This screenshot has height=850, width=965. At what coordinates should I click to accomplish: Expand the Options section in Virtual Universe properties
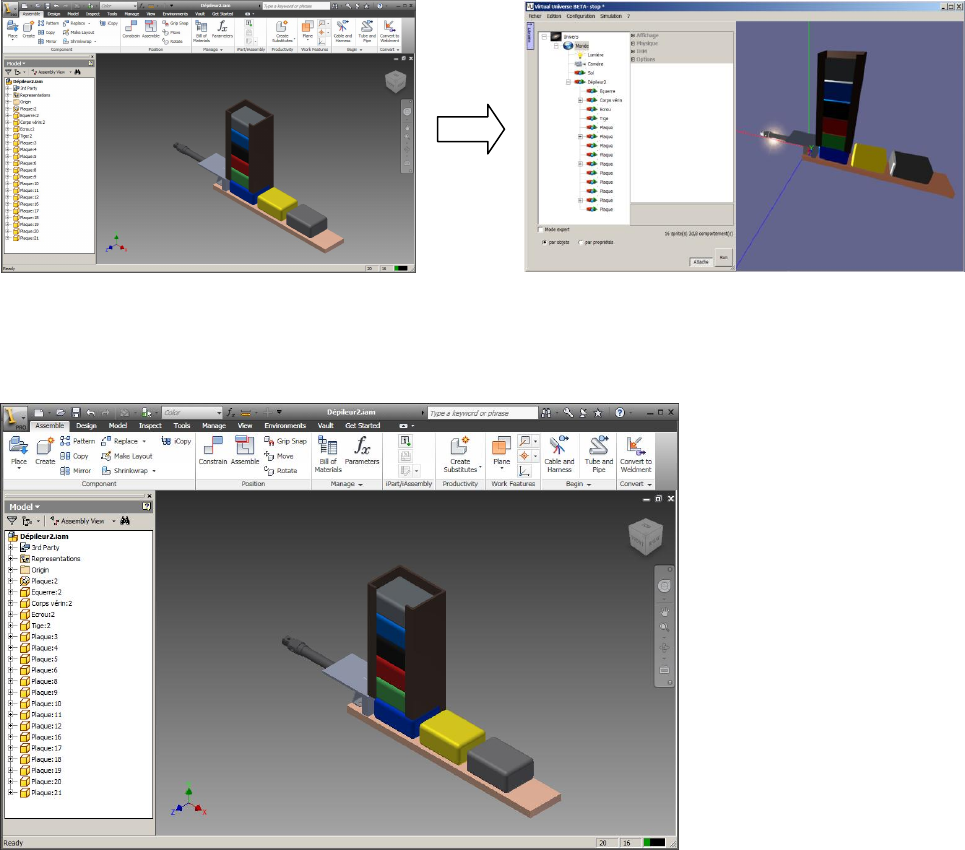click(x=633, y=59)
